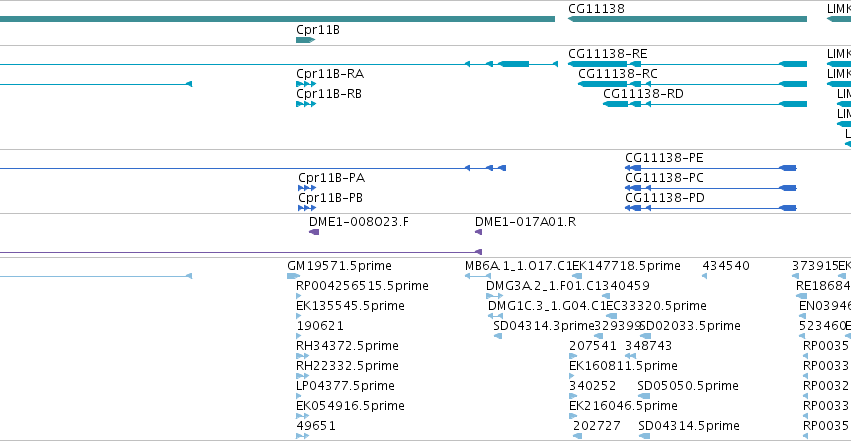Select EST EK054916.5prime
Image resolution: width=851 pixels, height=441 pixels.
click(x=350, y=406)
